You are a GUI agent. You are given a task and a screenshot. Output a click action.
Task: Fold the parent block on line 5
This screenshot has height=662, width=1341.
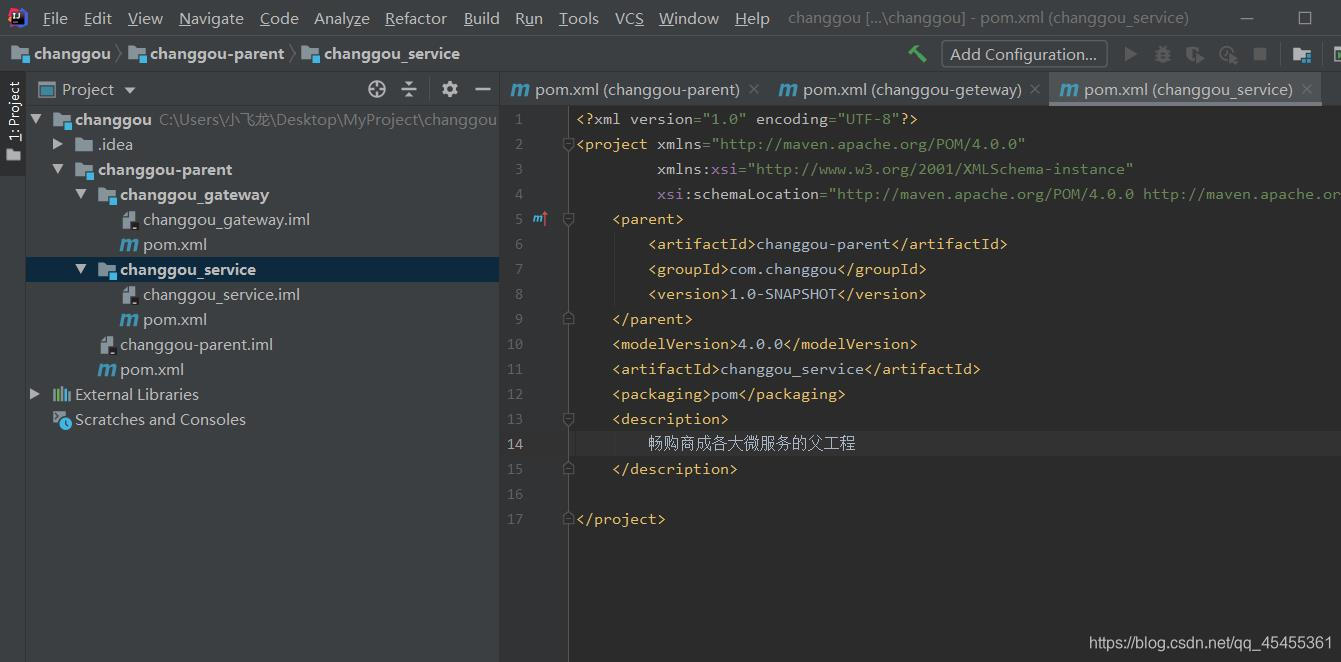pos(568,219)
